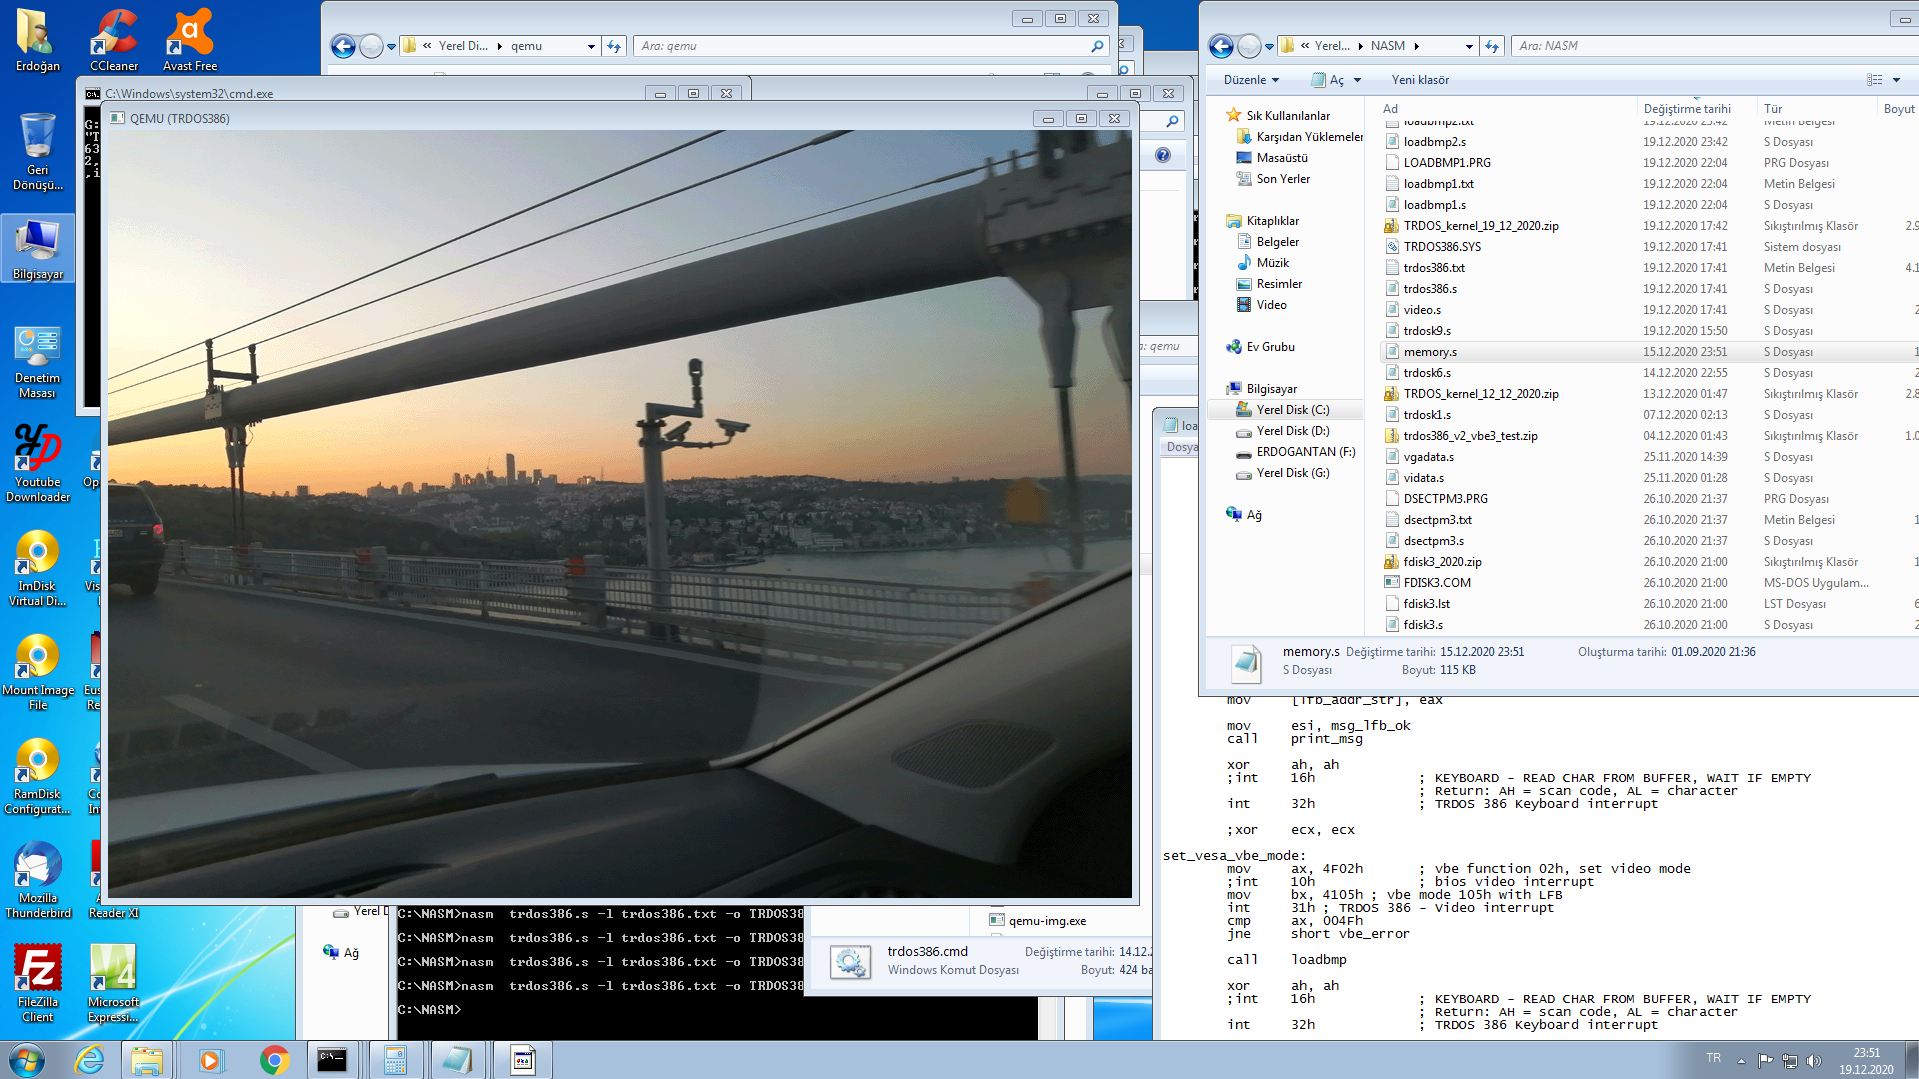The height and width of the screenshot is (1079, 1919).
Task: Sort files by the Tür column
Action: [x=1773, y=109]
